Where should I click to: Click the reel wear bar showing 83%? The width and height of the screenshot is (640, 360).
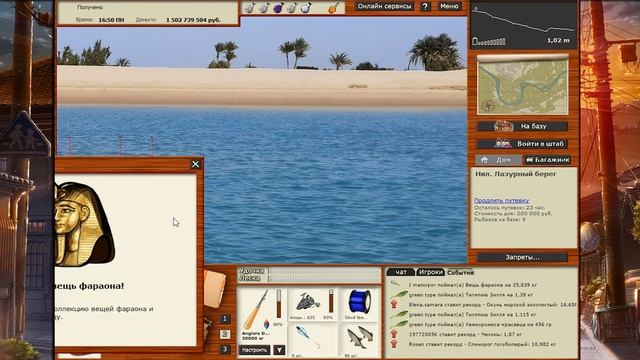331,301
